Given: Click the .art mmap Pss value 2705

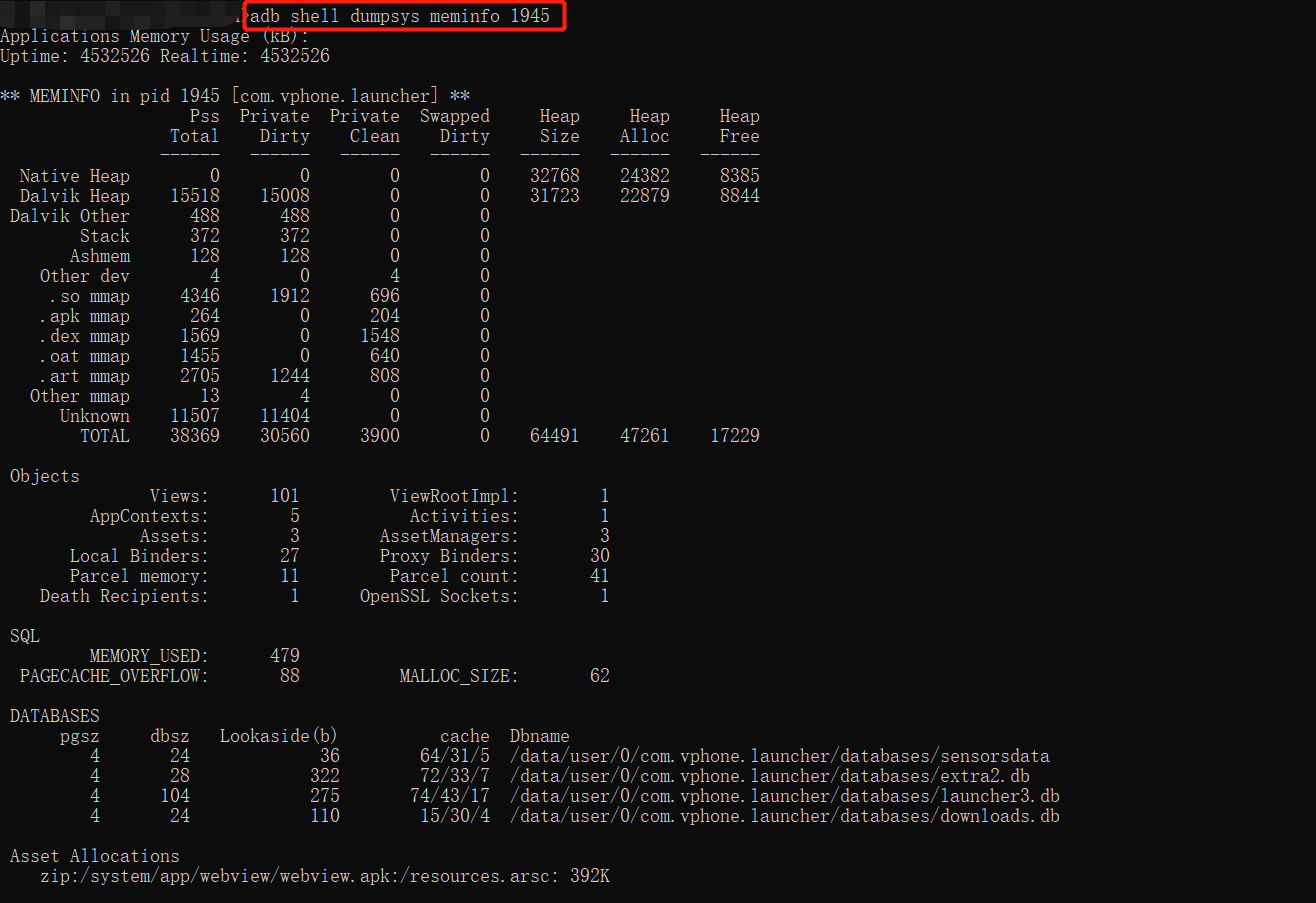Looking at the screenshot, I should pyautogui.click(x=200, y=376).
